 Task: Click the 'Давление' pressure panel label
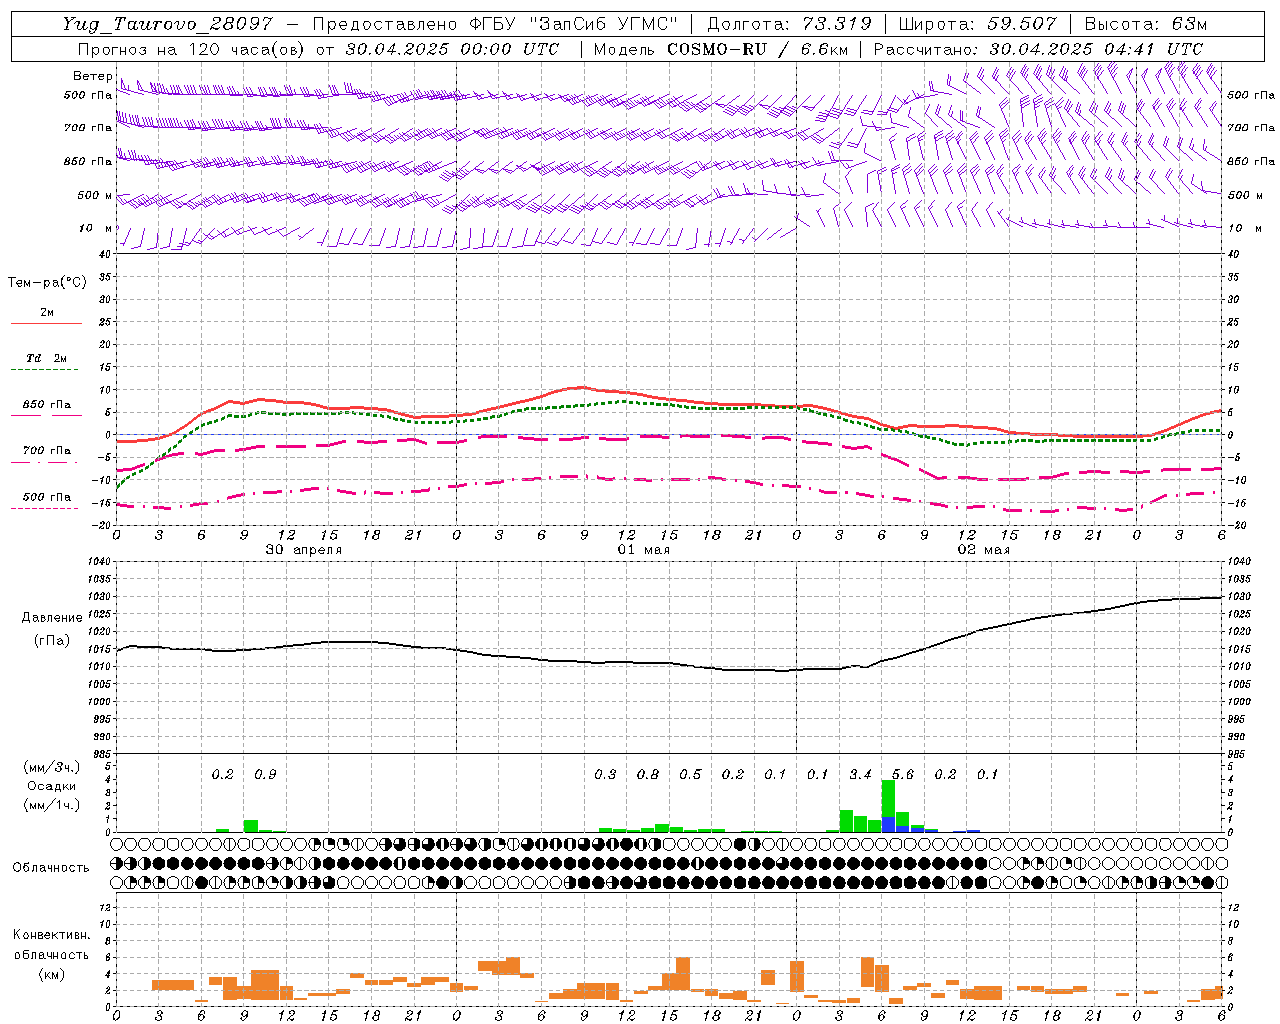coord(52,618)
